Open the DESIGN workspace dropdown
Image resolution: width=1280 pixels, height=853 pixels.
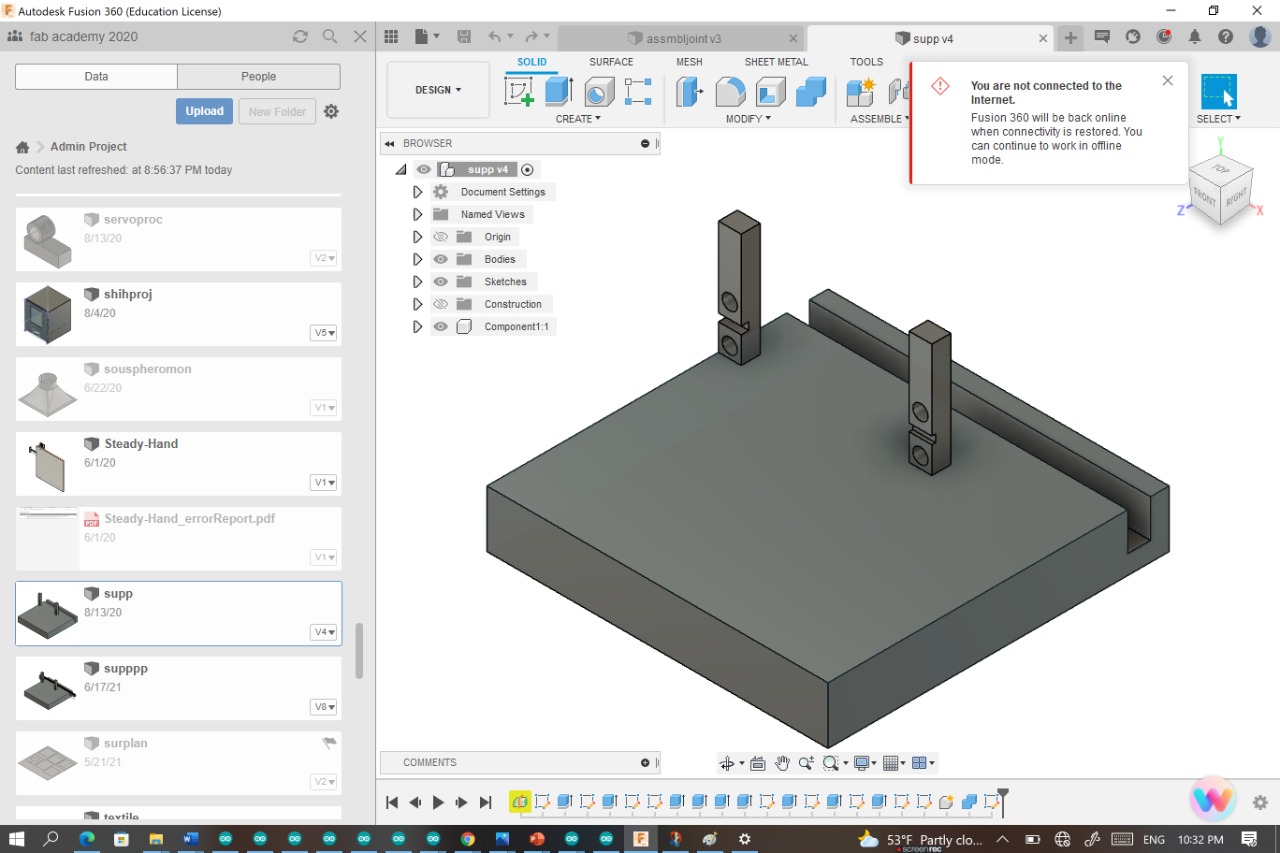pos(438,90)
